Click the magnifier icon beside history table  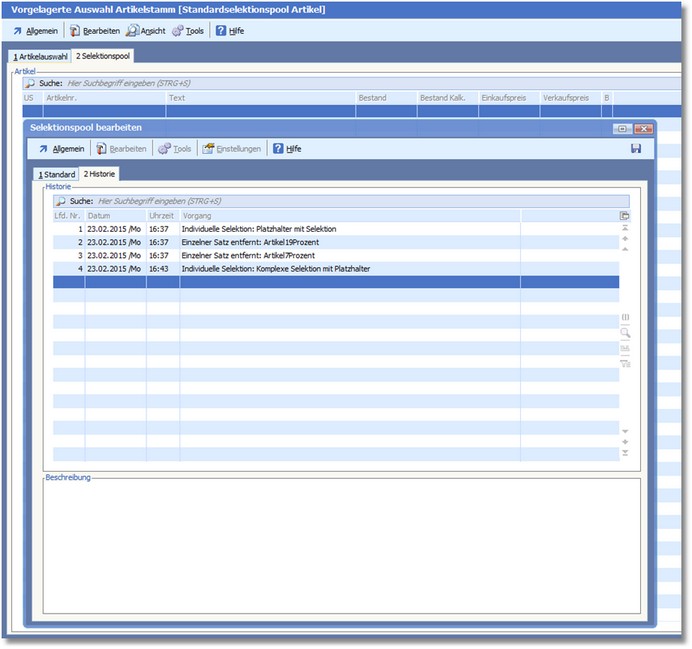[626, 333]
